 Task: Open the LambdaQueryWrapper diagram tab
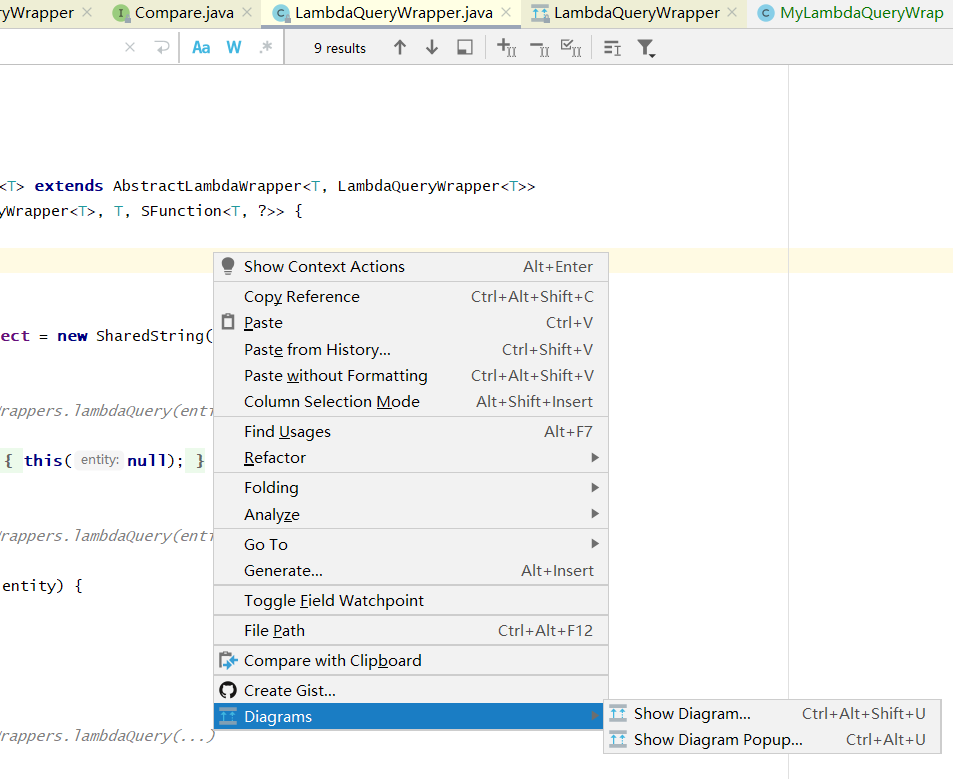[x=636, y=13]
